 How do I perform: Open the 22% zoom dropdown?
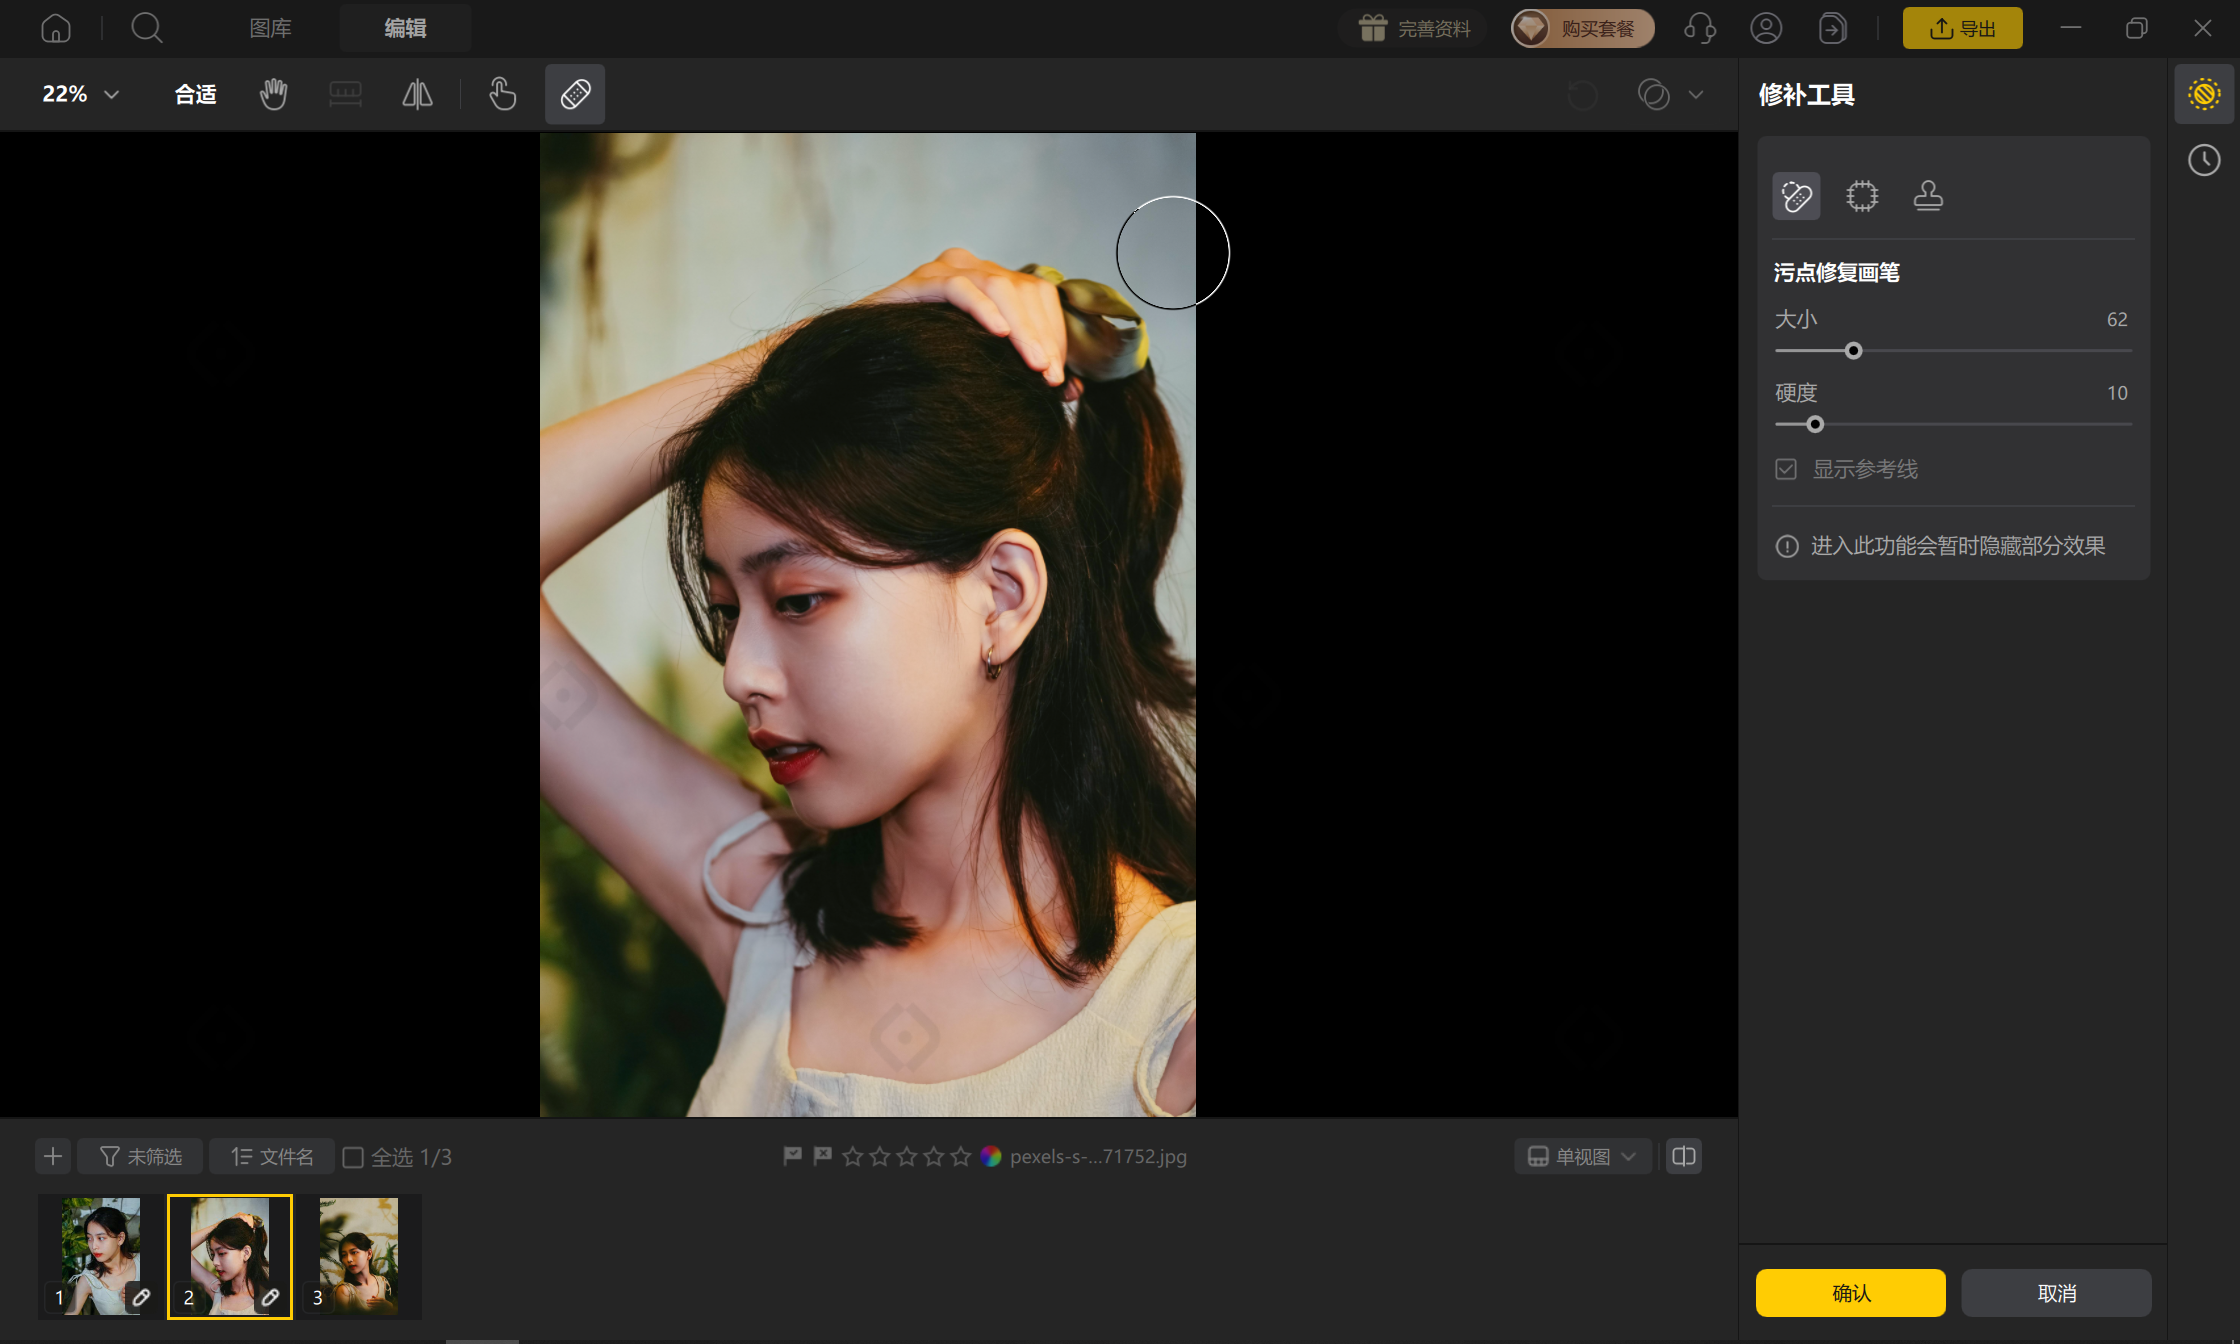(81, 94)
